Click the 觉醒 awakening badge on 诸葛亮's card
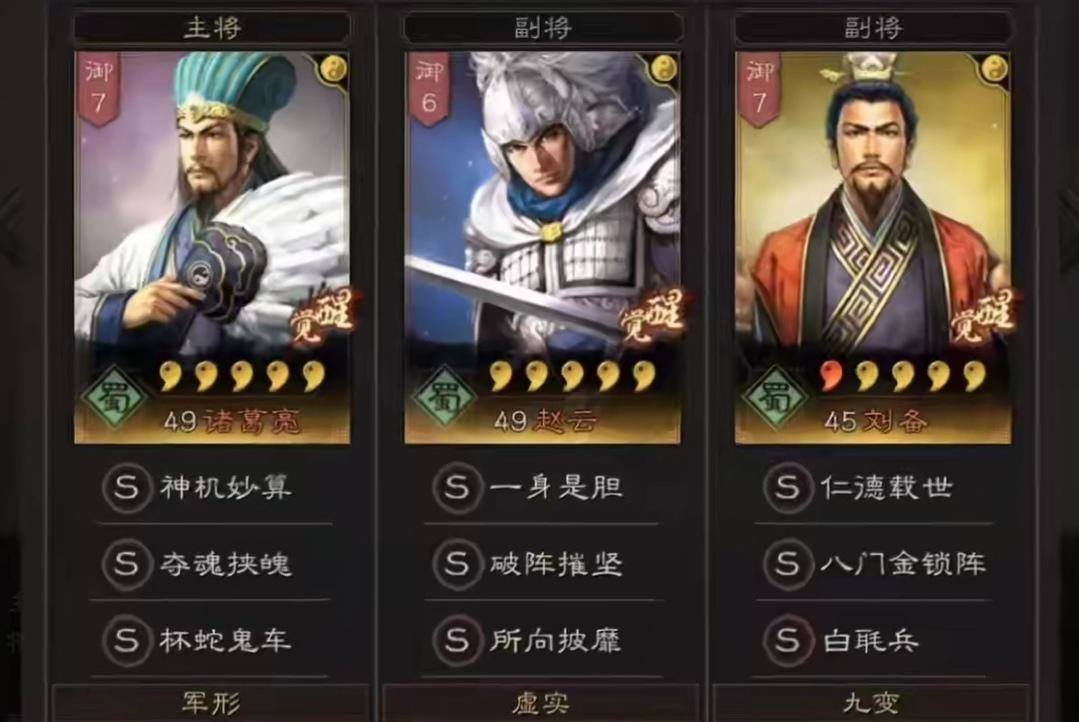This screenshot has height=722, width=1079. click(x=321, y=317)
